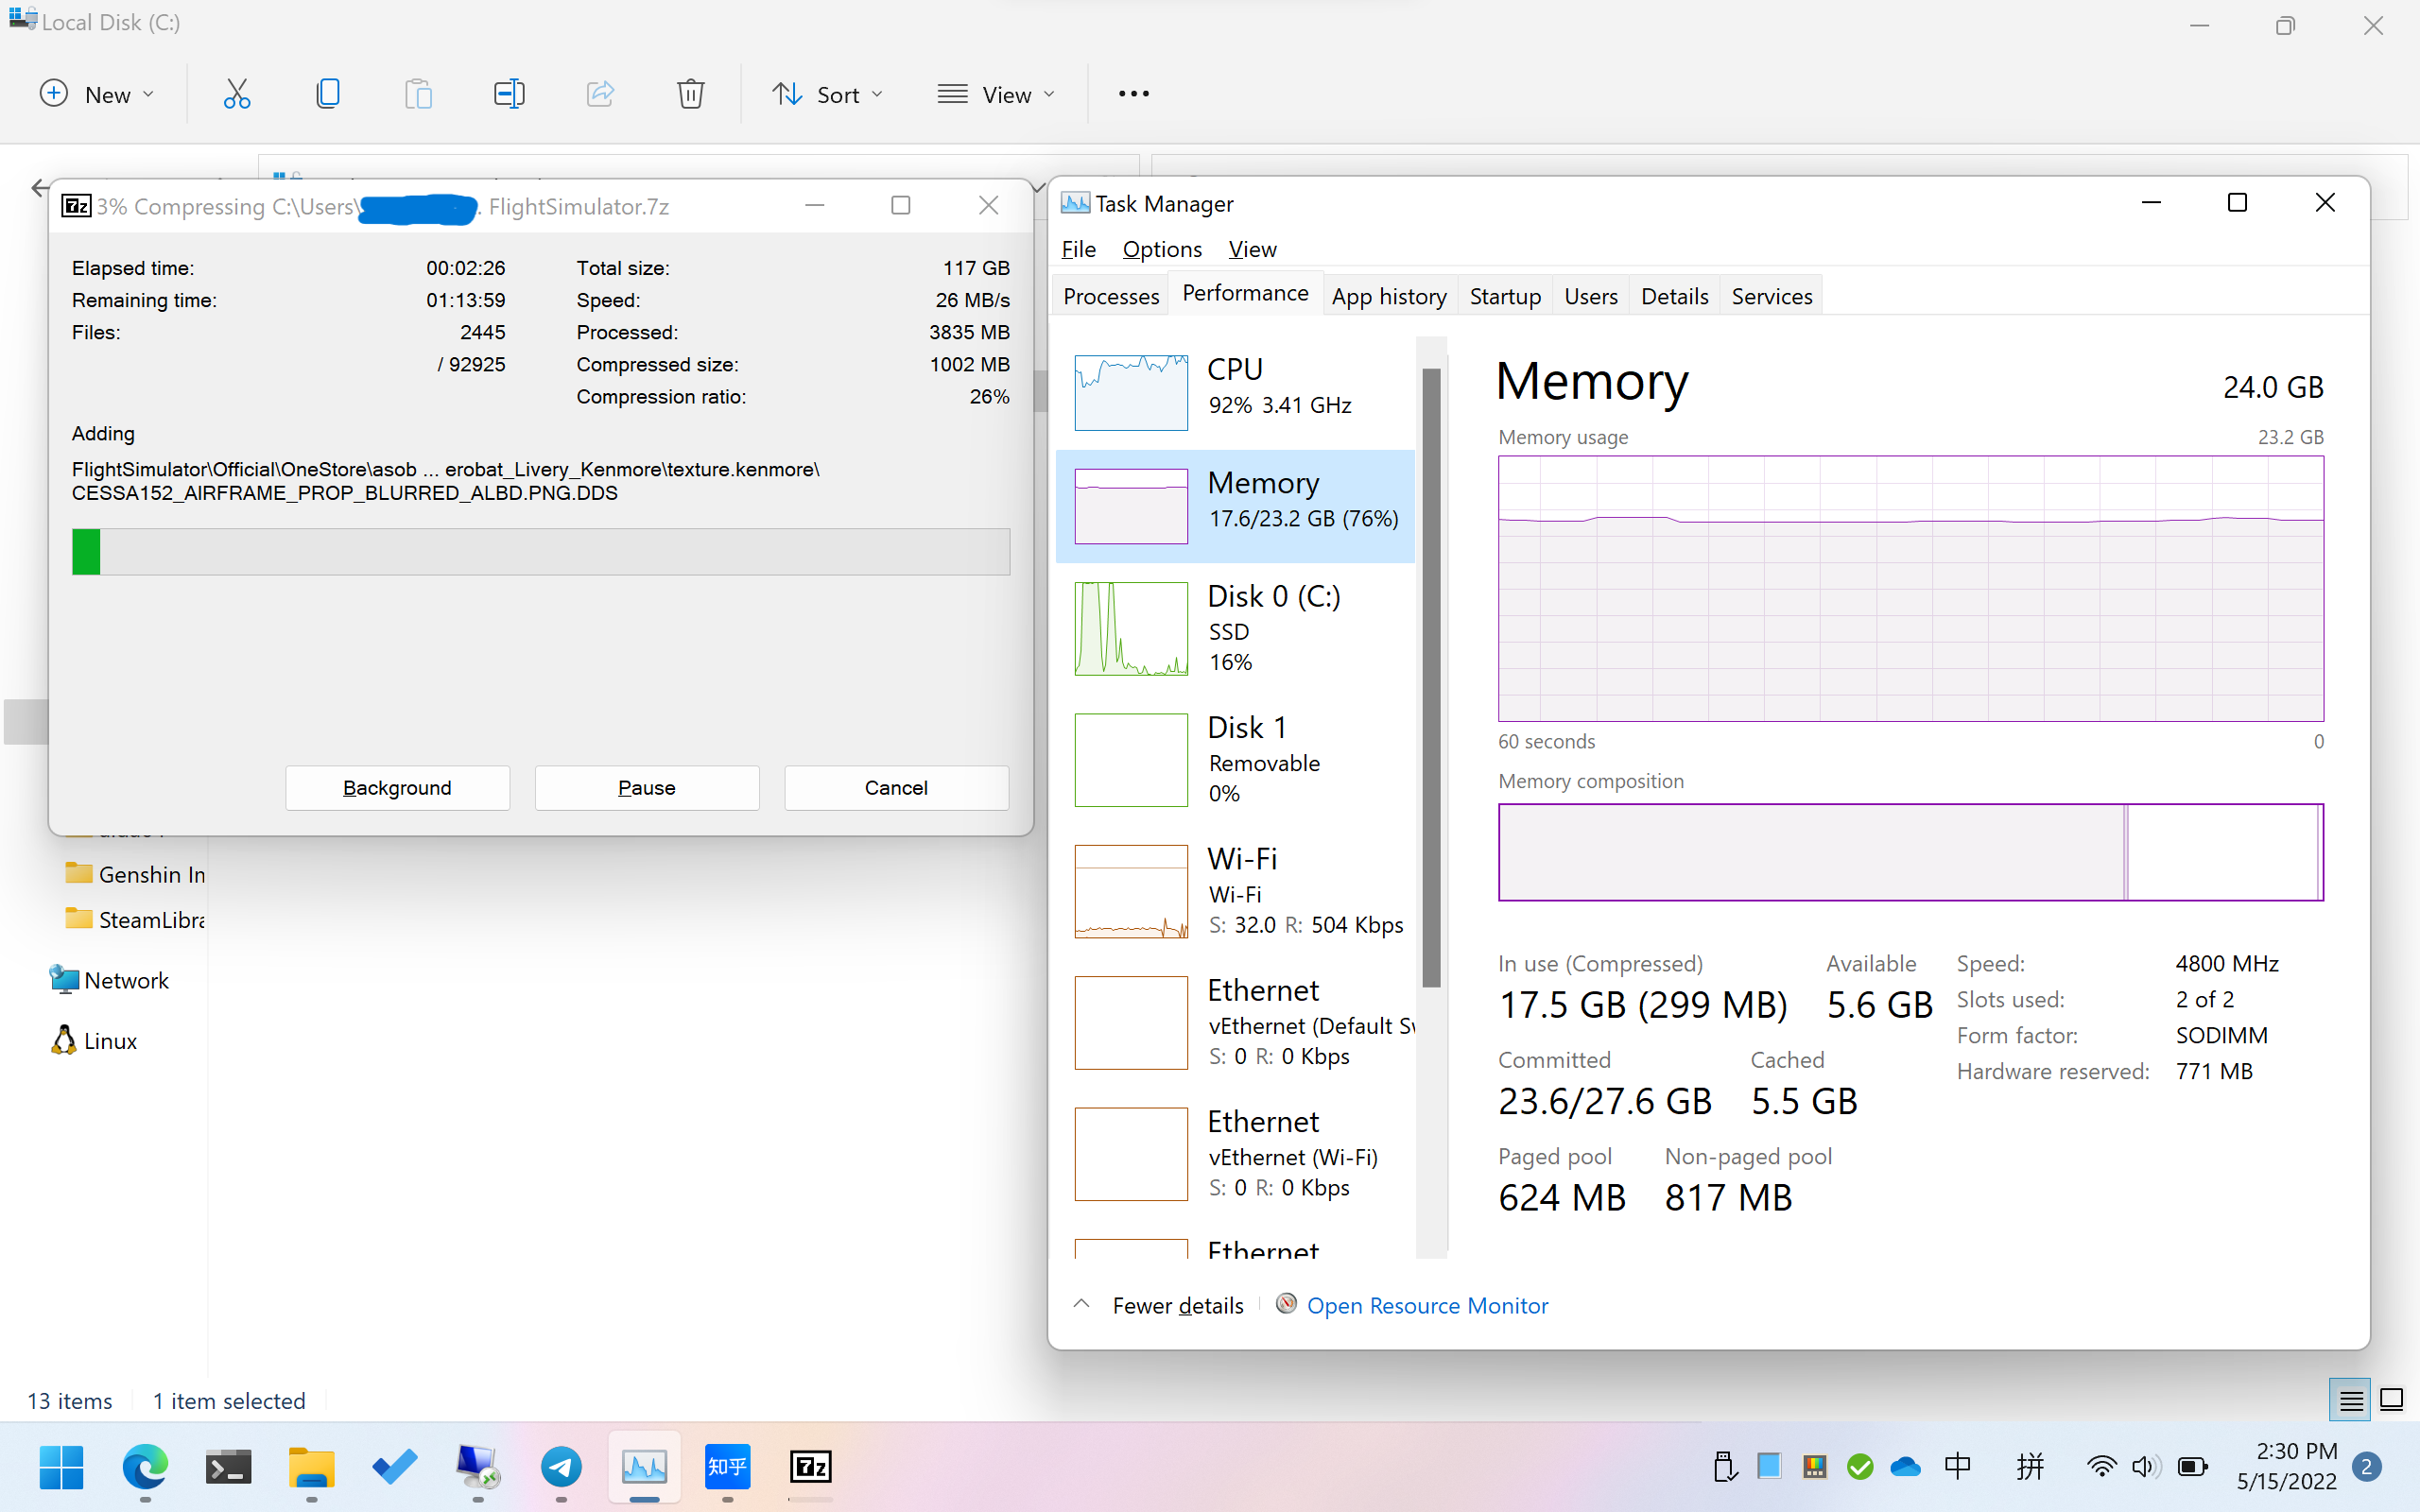
Task: Click Open Resource Monitor link
Action: (x=1427, y=1305)
